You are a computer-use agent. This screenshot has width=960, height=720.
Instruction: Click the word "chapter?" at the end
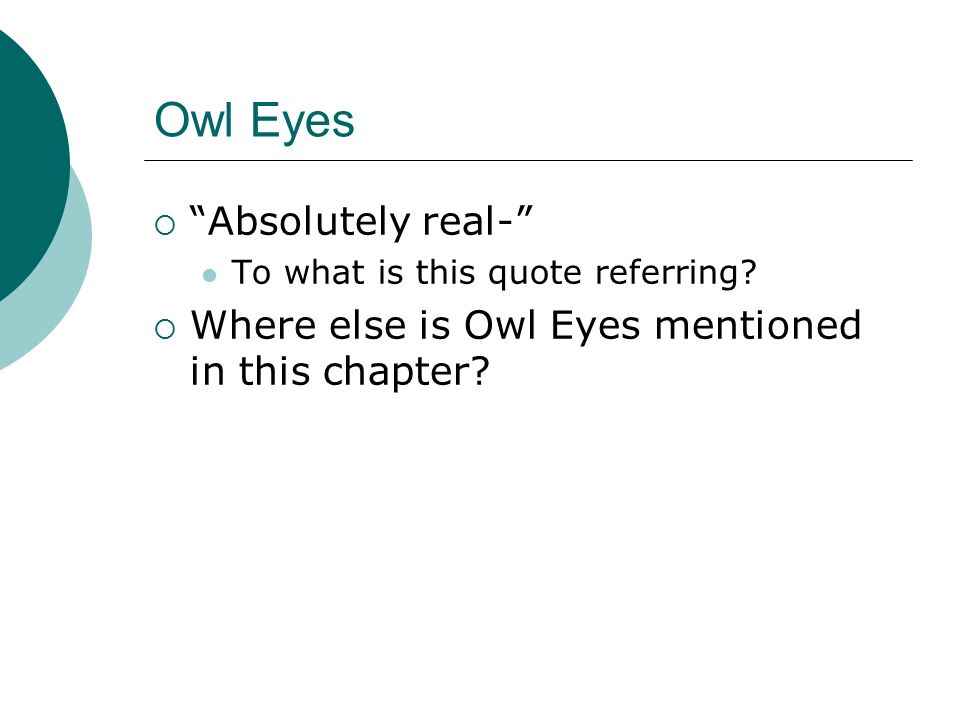pos(406,372)
